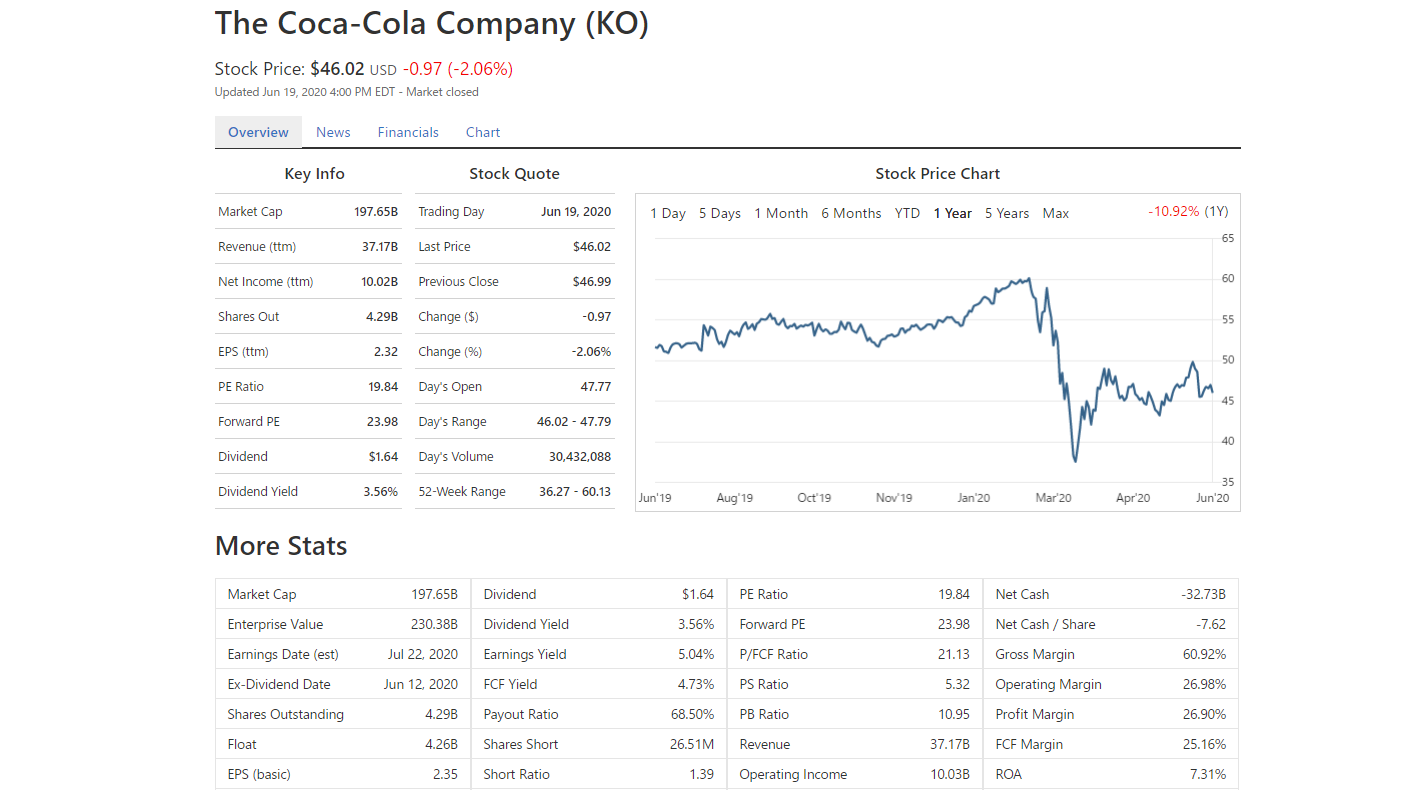Viewport: 1404px width, 790px height.
Task: Click EPS (basic) value 2.35
Action: tap(445, 775)
